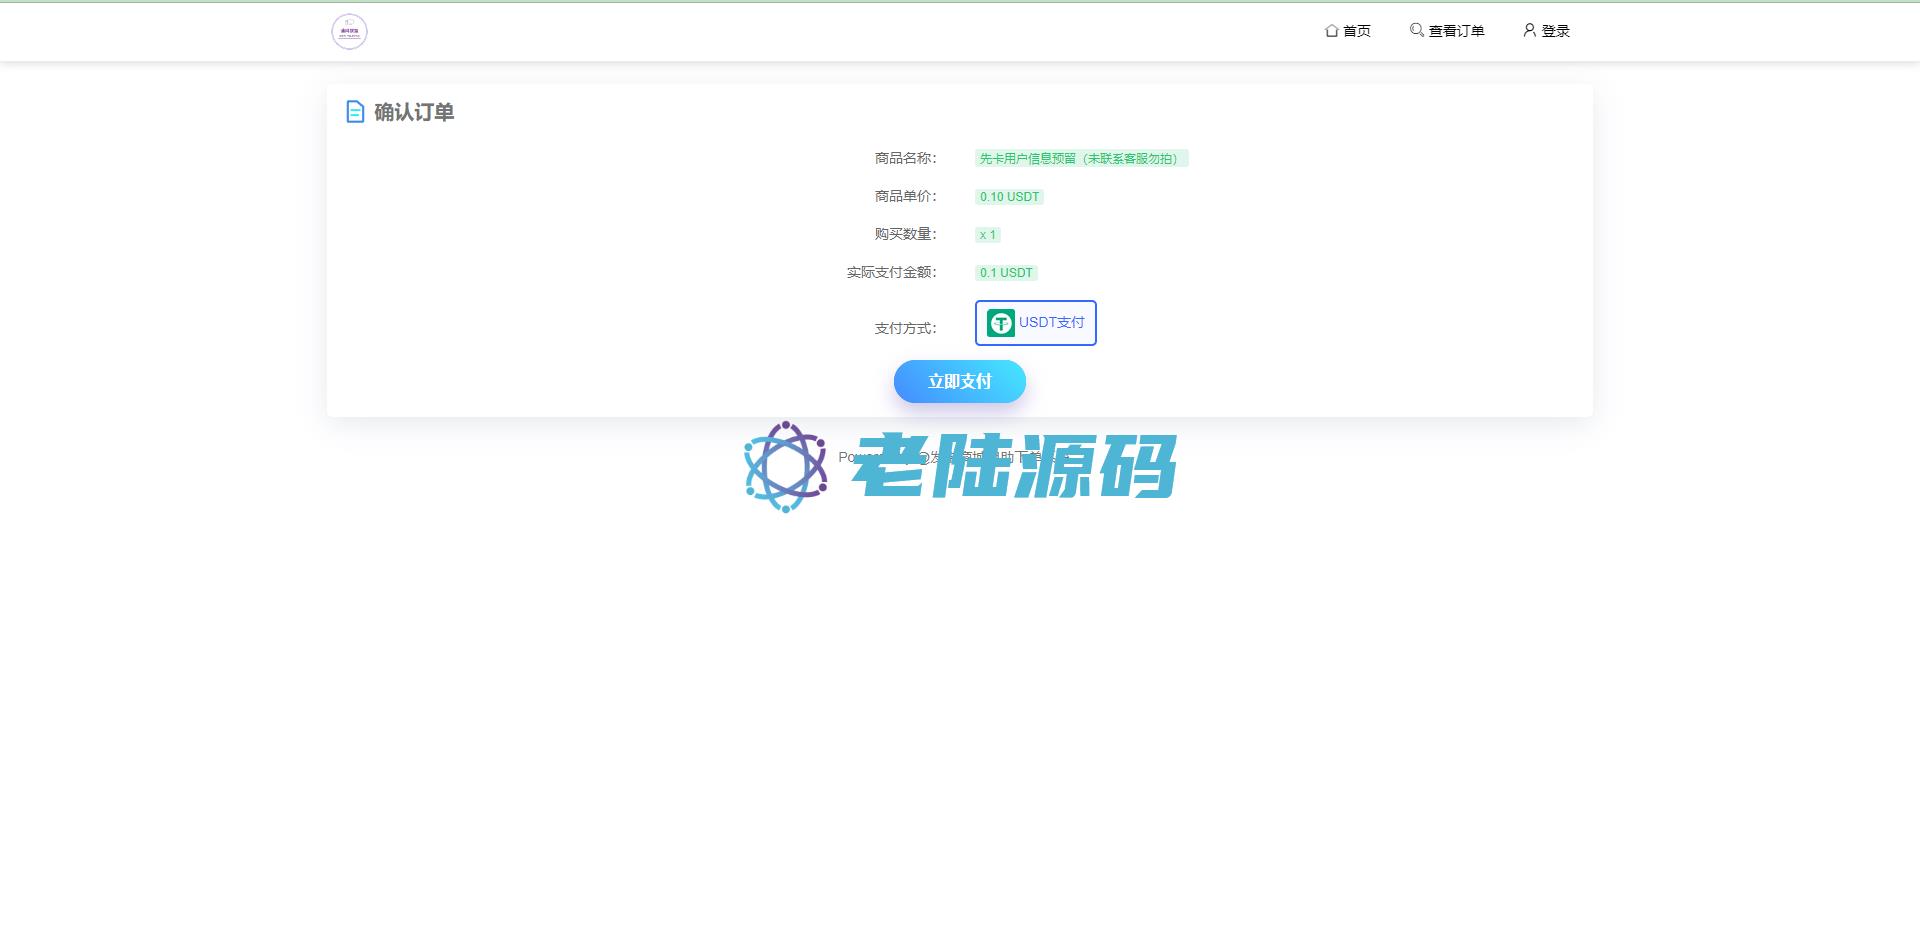
Task: Click the x 1 quantity tag
Action: click(x=987, y=235)
